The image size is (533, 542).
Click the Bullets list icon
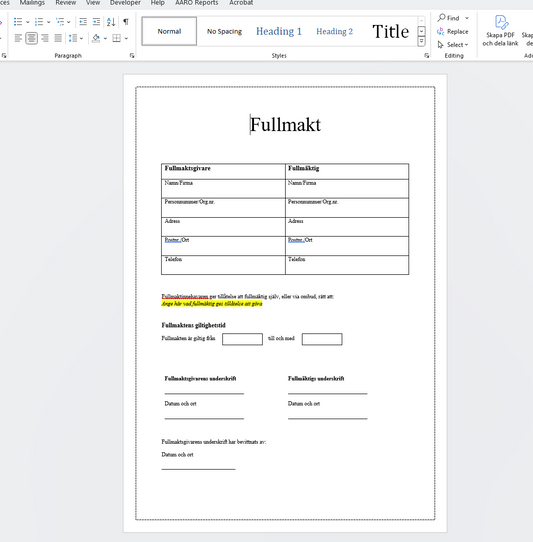click(x=18, y=22)
